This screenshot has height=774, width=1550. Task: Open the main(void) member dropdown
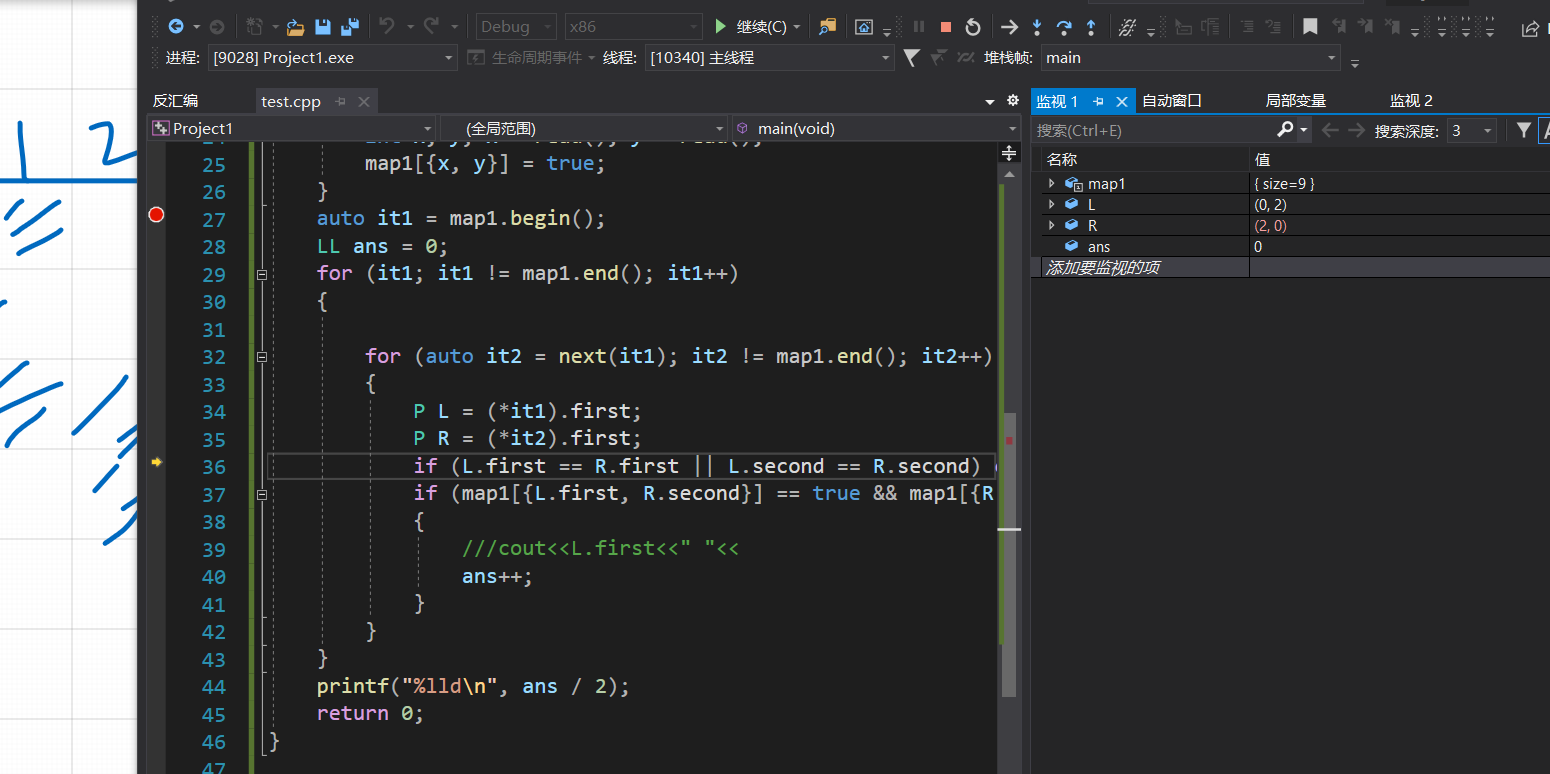(876, 128)
